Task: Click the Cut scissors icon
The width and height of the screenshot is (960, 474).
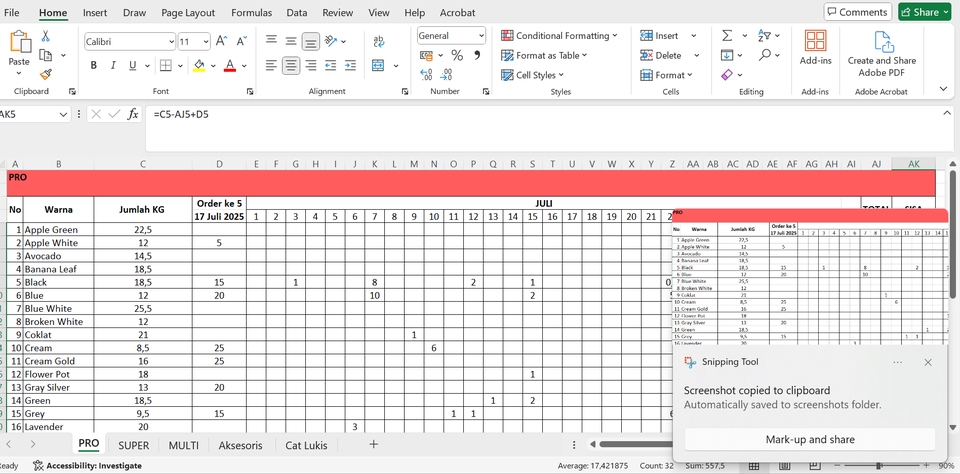Action: (45, 36)
